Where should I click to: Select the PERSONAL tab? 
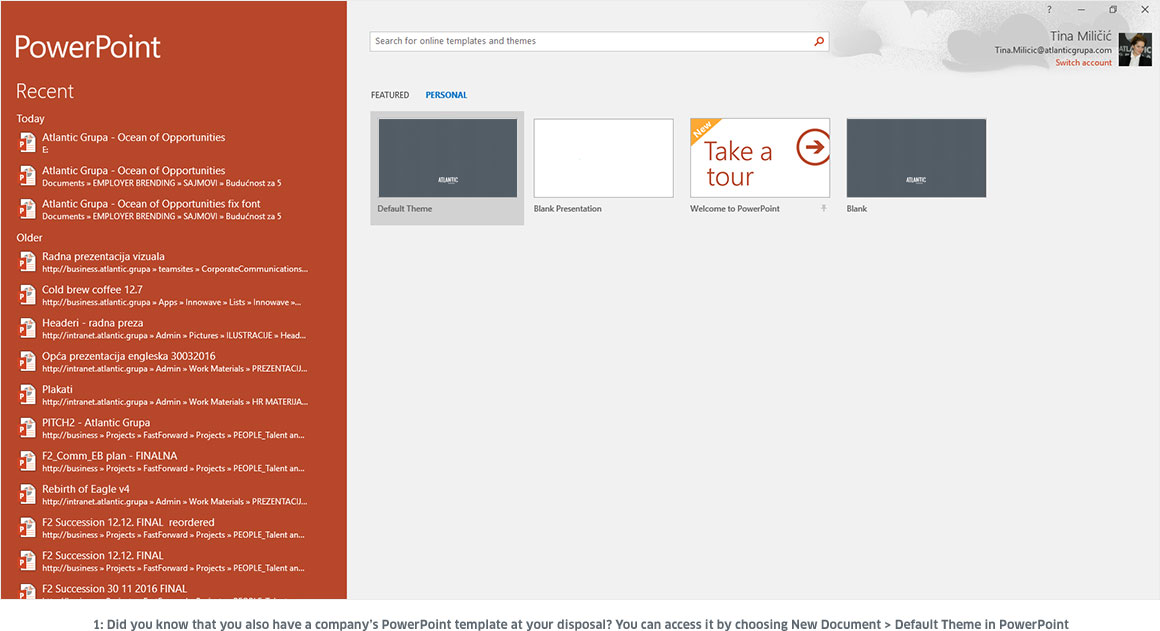click(446, 94)
